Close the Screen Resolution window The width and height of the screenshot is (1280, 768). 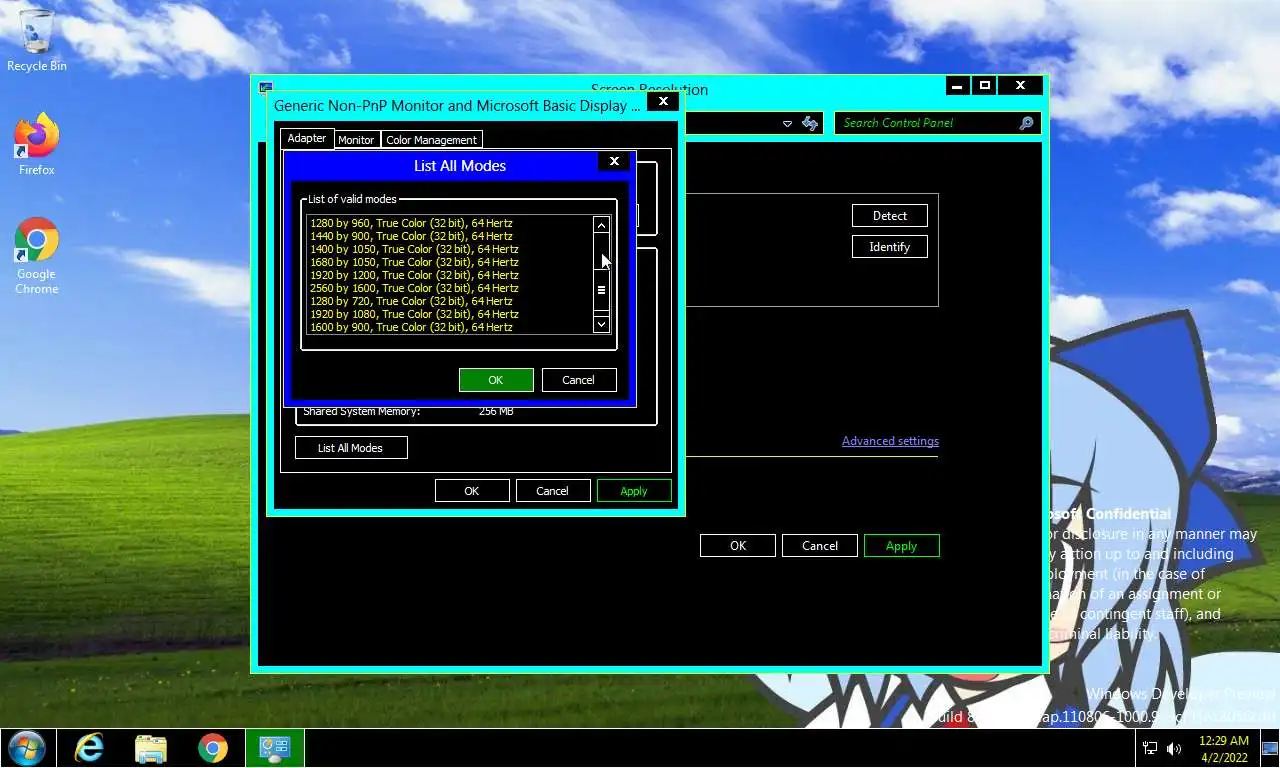(1020, 86)
